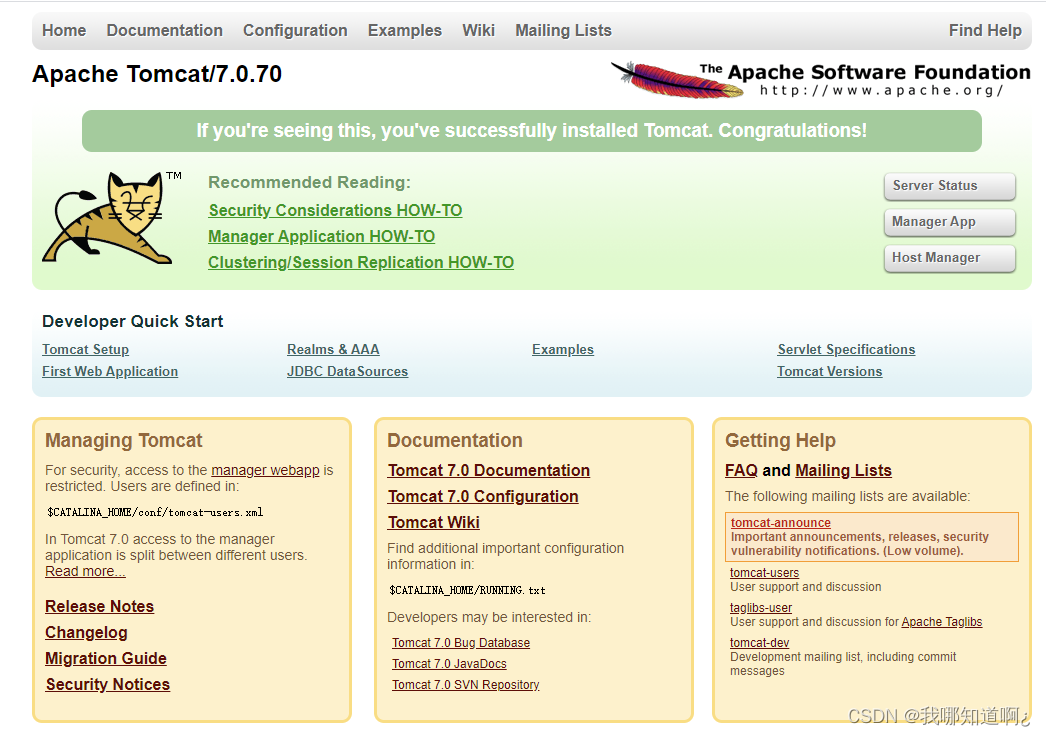Click the Server Status button

(x=949, y=186)
